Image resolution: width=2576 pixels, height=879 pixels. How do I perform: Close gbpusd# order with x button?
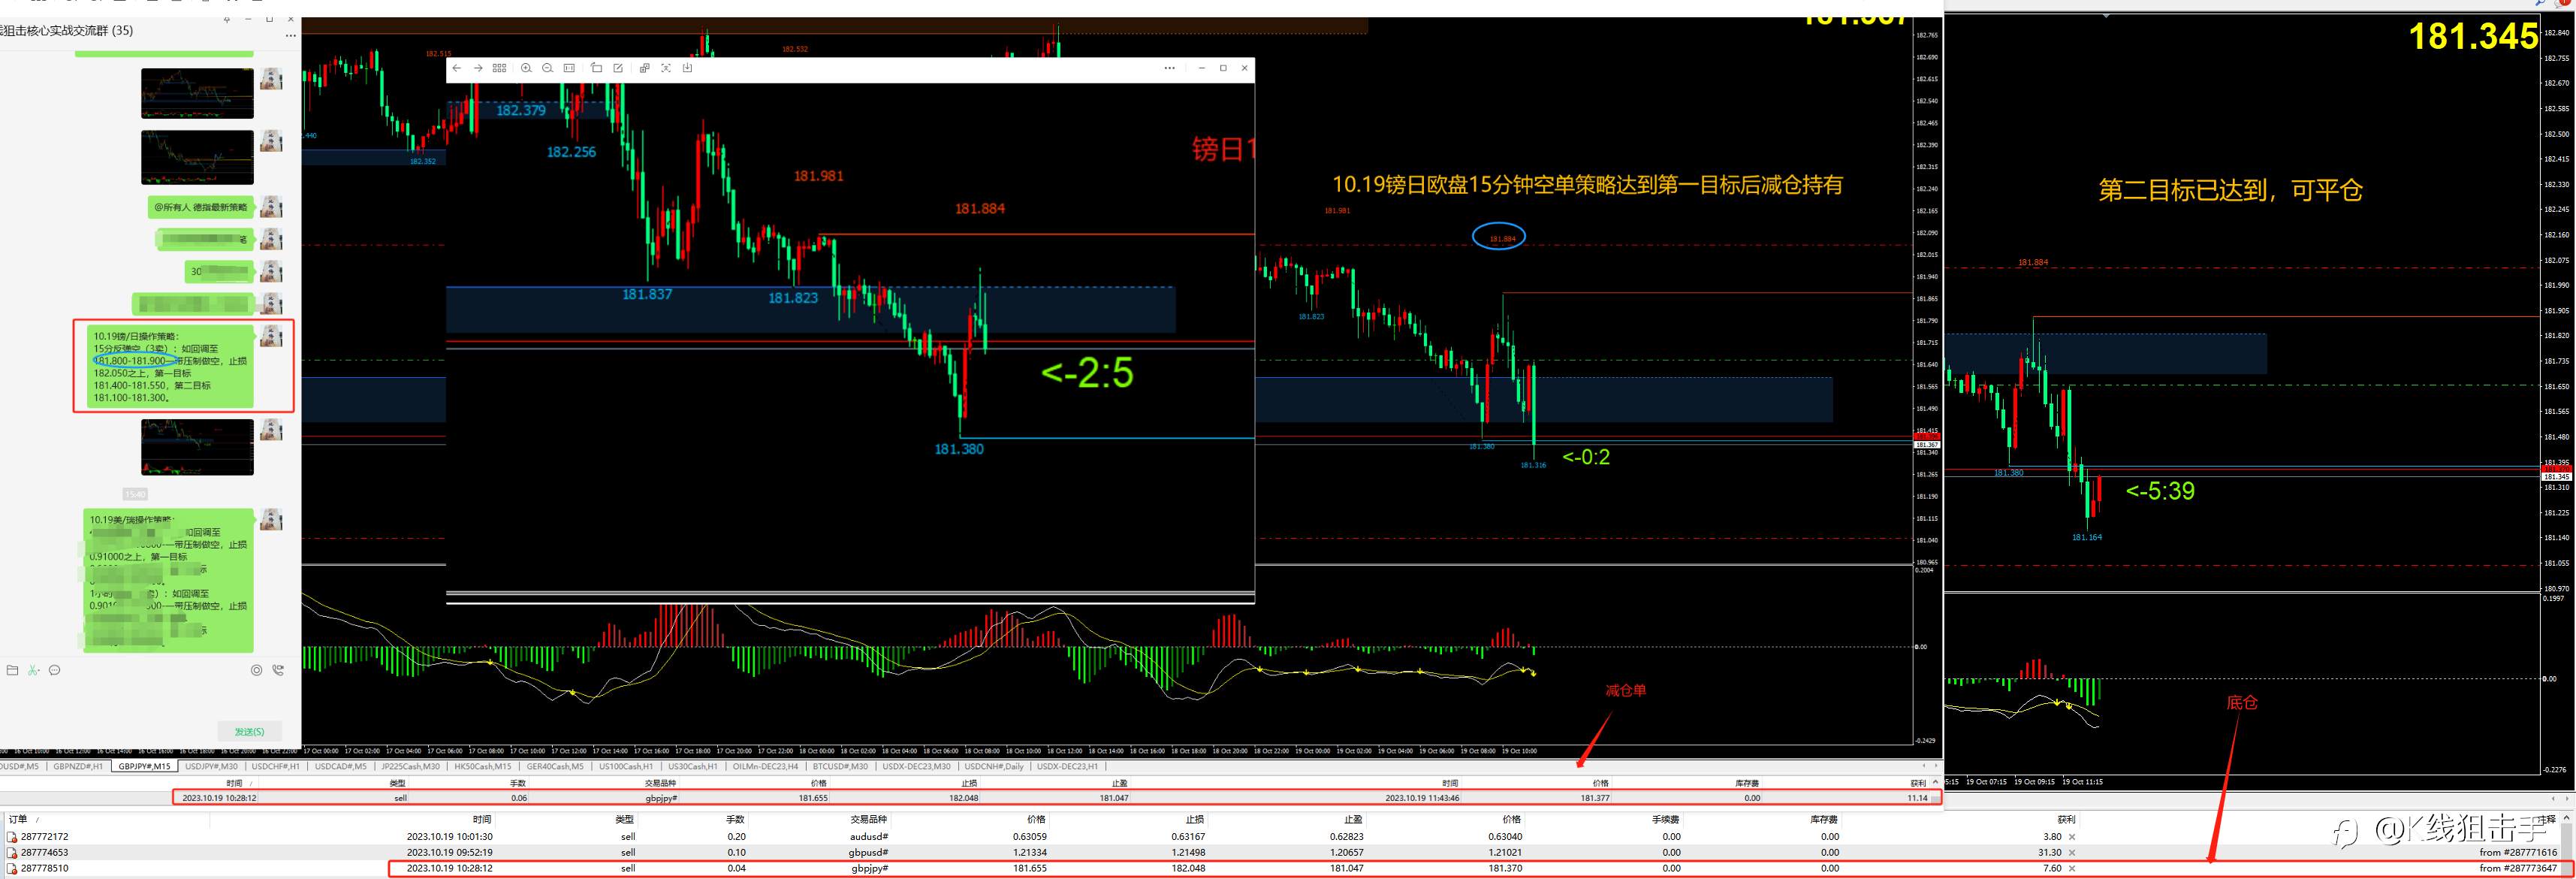(2071, 853)
